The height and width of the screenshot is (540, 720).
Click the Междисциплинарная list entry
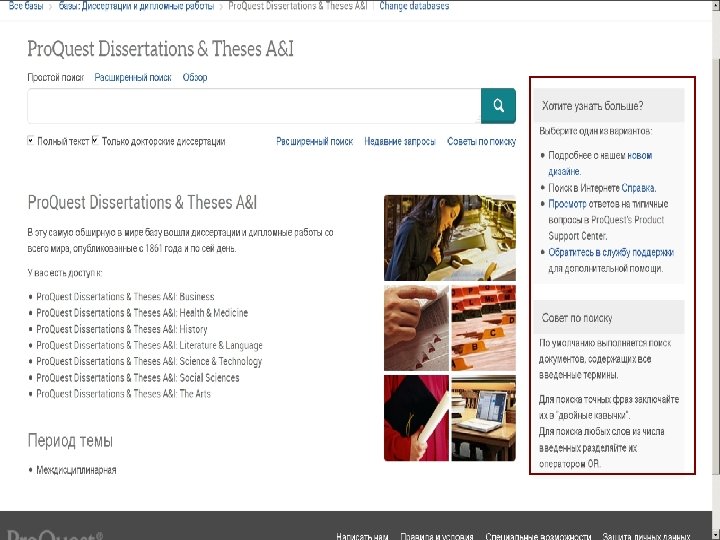pos(76,470)
